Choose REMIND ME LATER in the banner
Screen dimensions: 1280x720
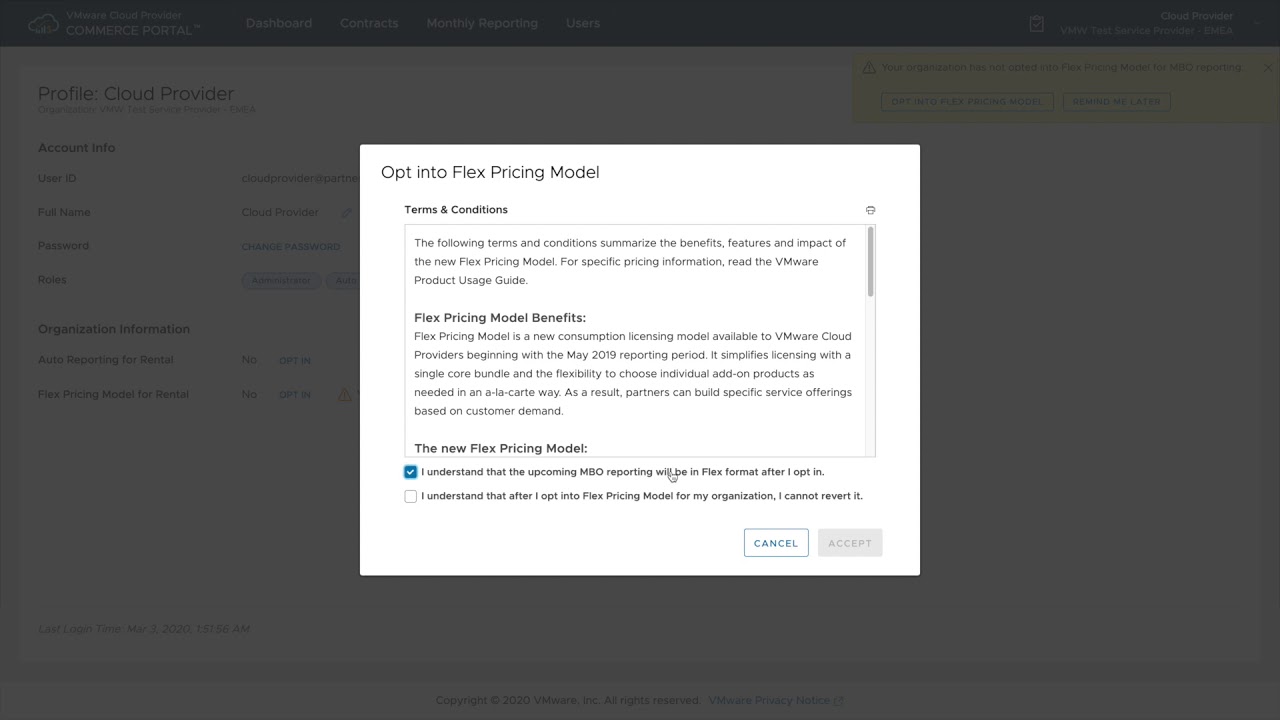click(x=1117, y=101)
